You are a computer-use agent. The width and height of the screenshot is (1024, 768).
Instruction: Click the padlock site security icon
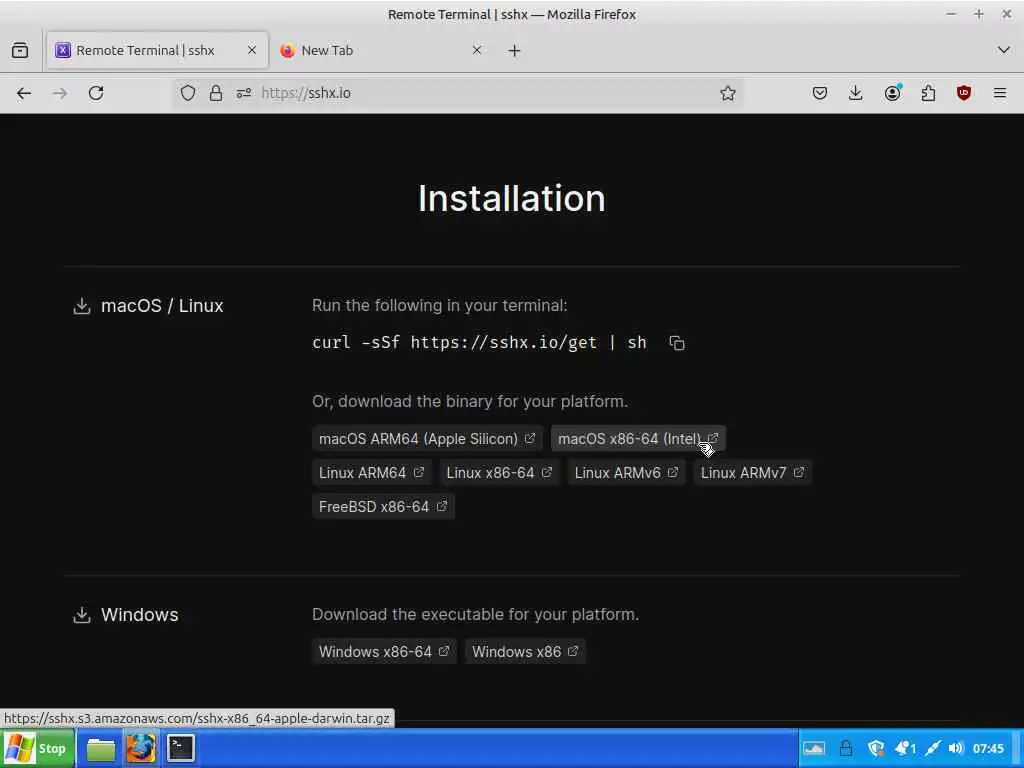[216, 93]
